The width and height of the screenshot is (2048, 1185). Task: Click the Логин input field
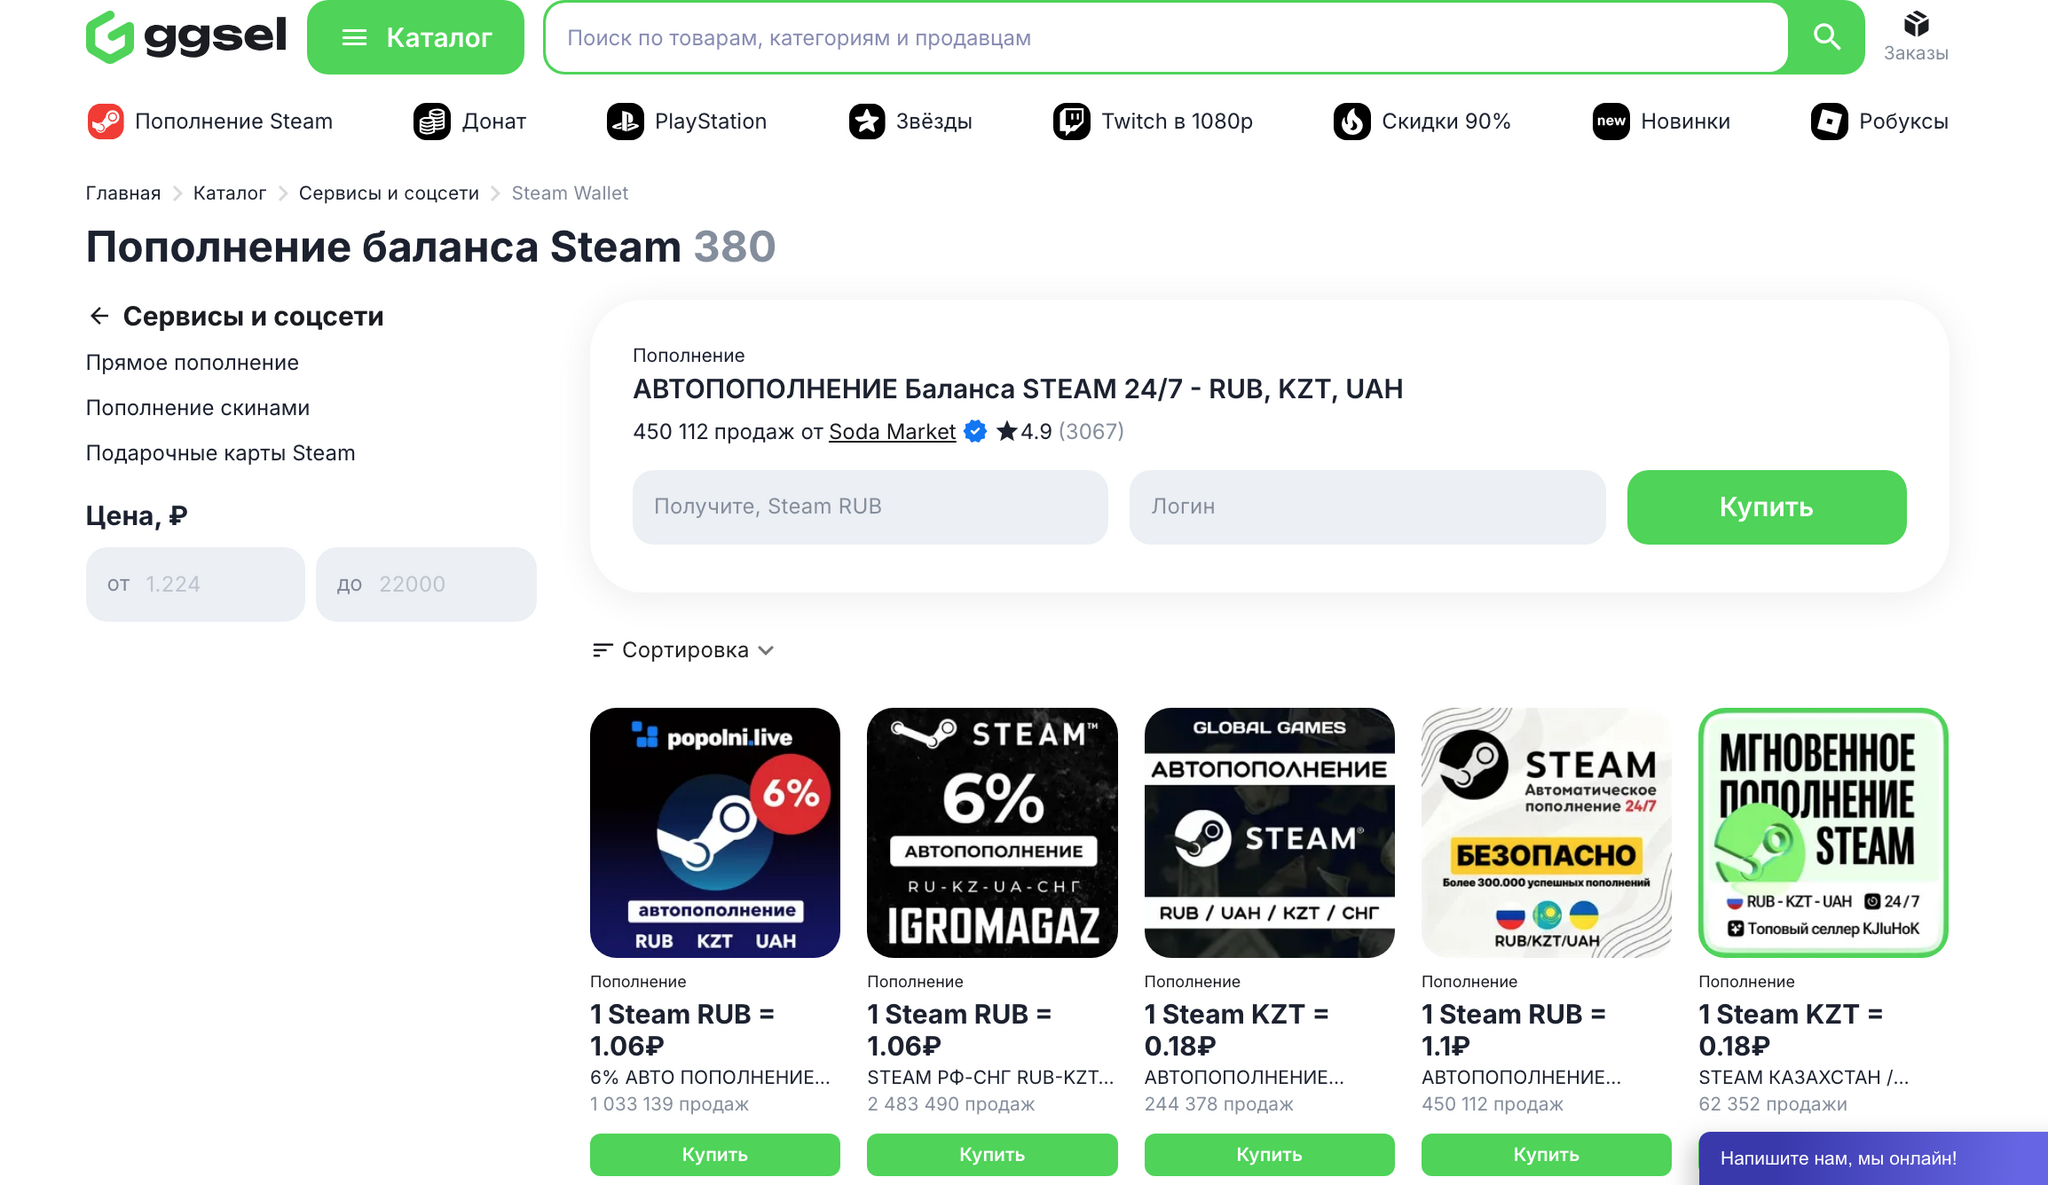[1367, 507]
